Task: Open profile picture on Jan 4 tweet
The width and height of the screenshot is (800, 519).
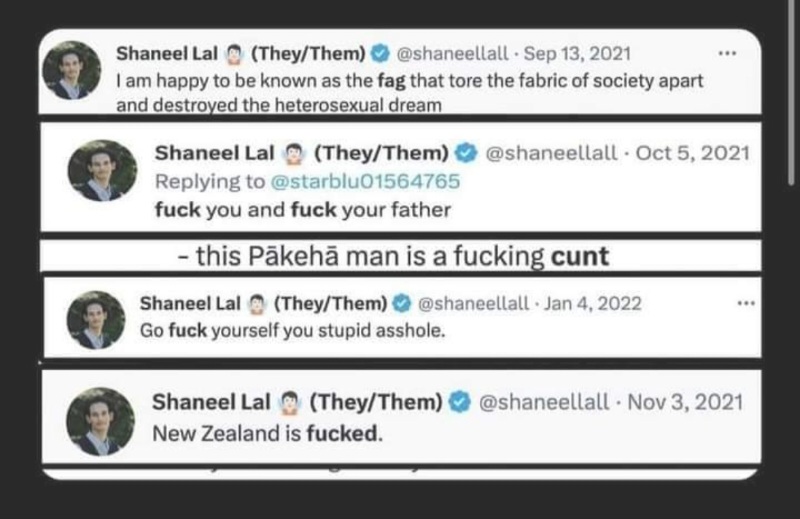Action: [96, 320]
